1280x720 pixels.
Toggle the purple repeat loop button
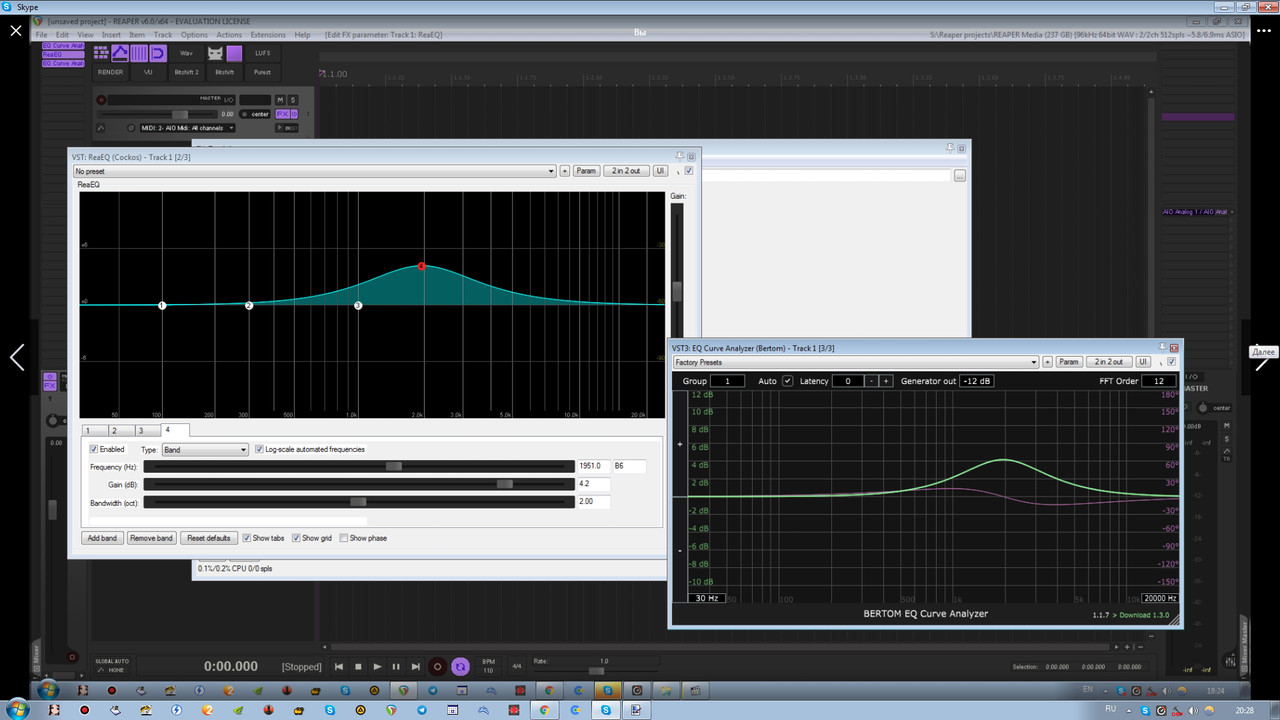pyautogui.click(x=460, y=666)
